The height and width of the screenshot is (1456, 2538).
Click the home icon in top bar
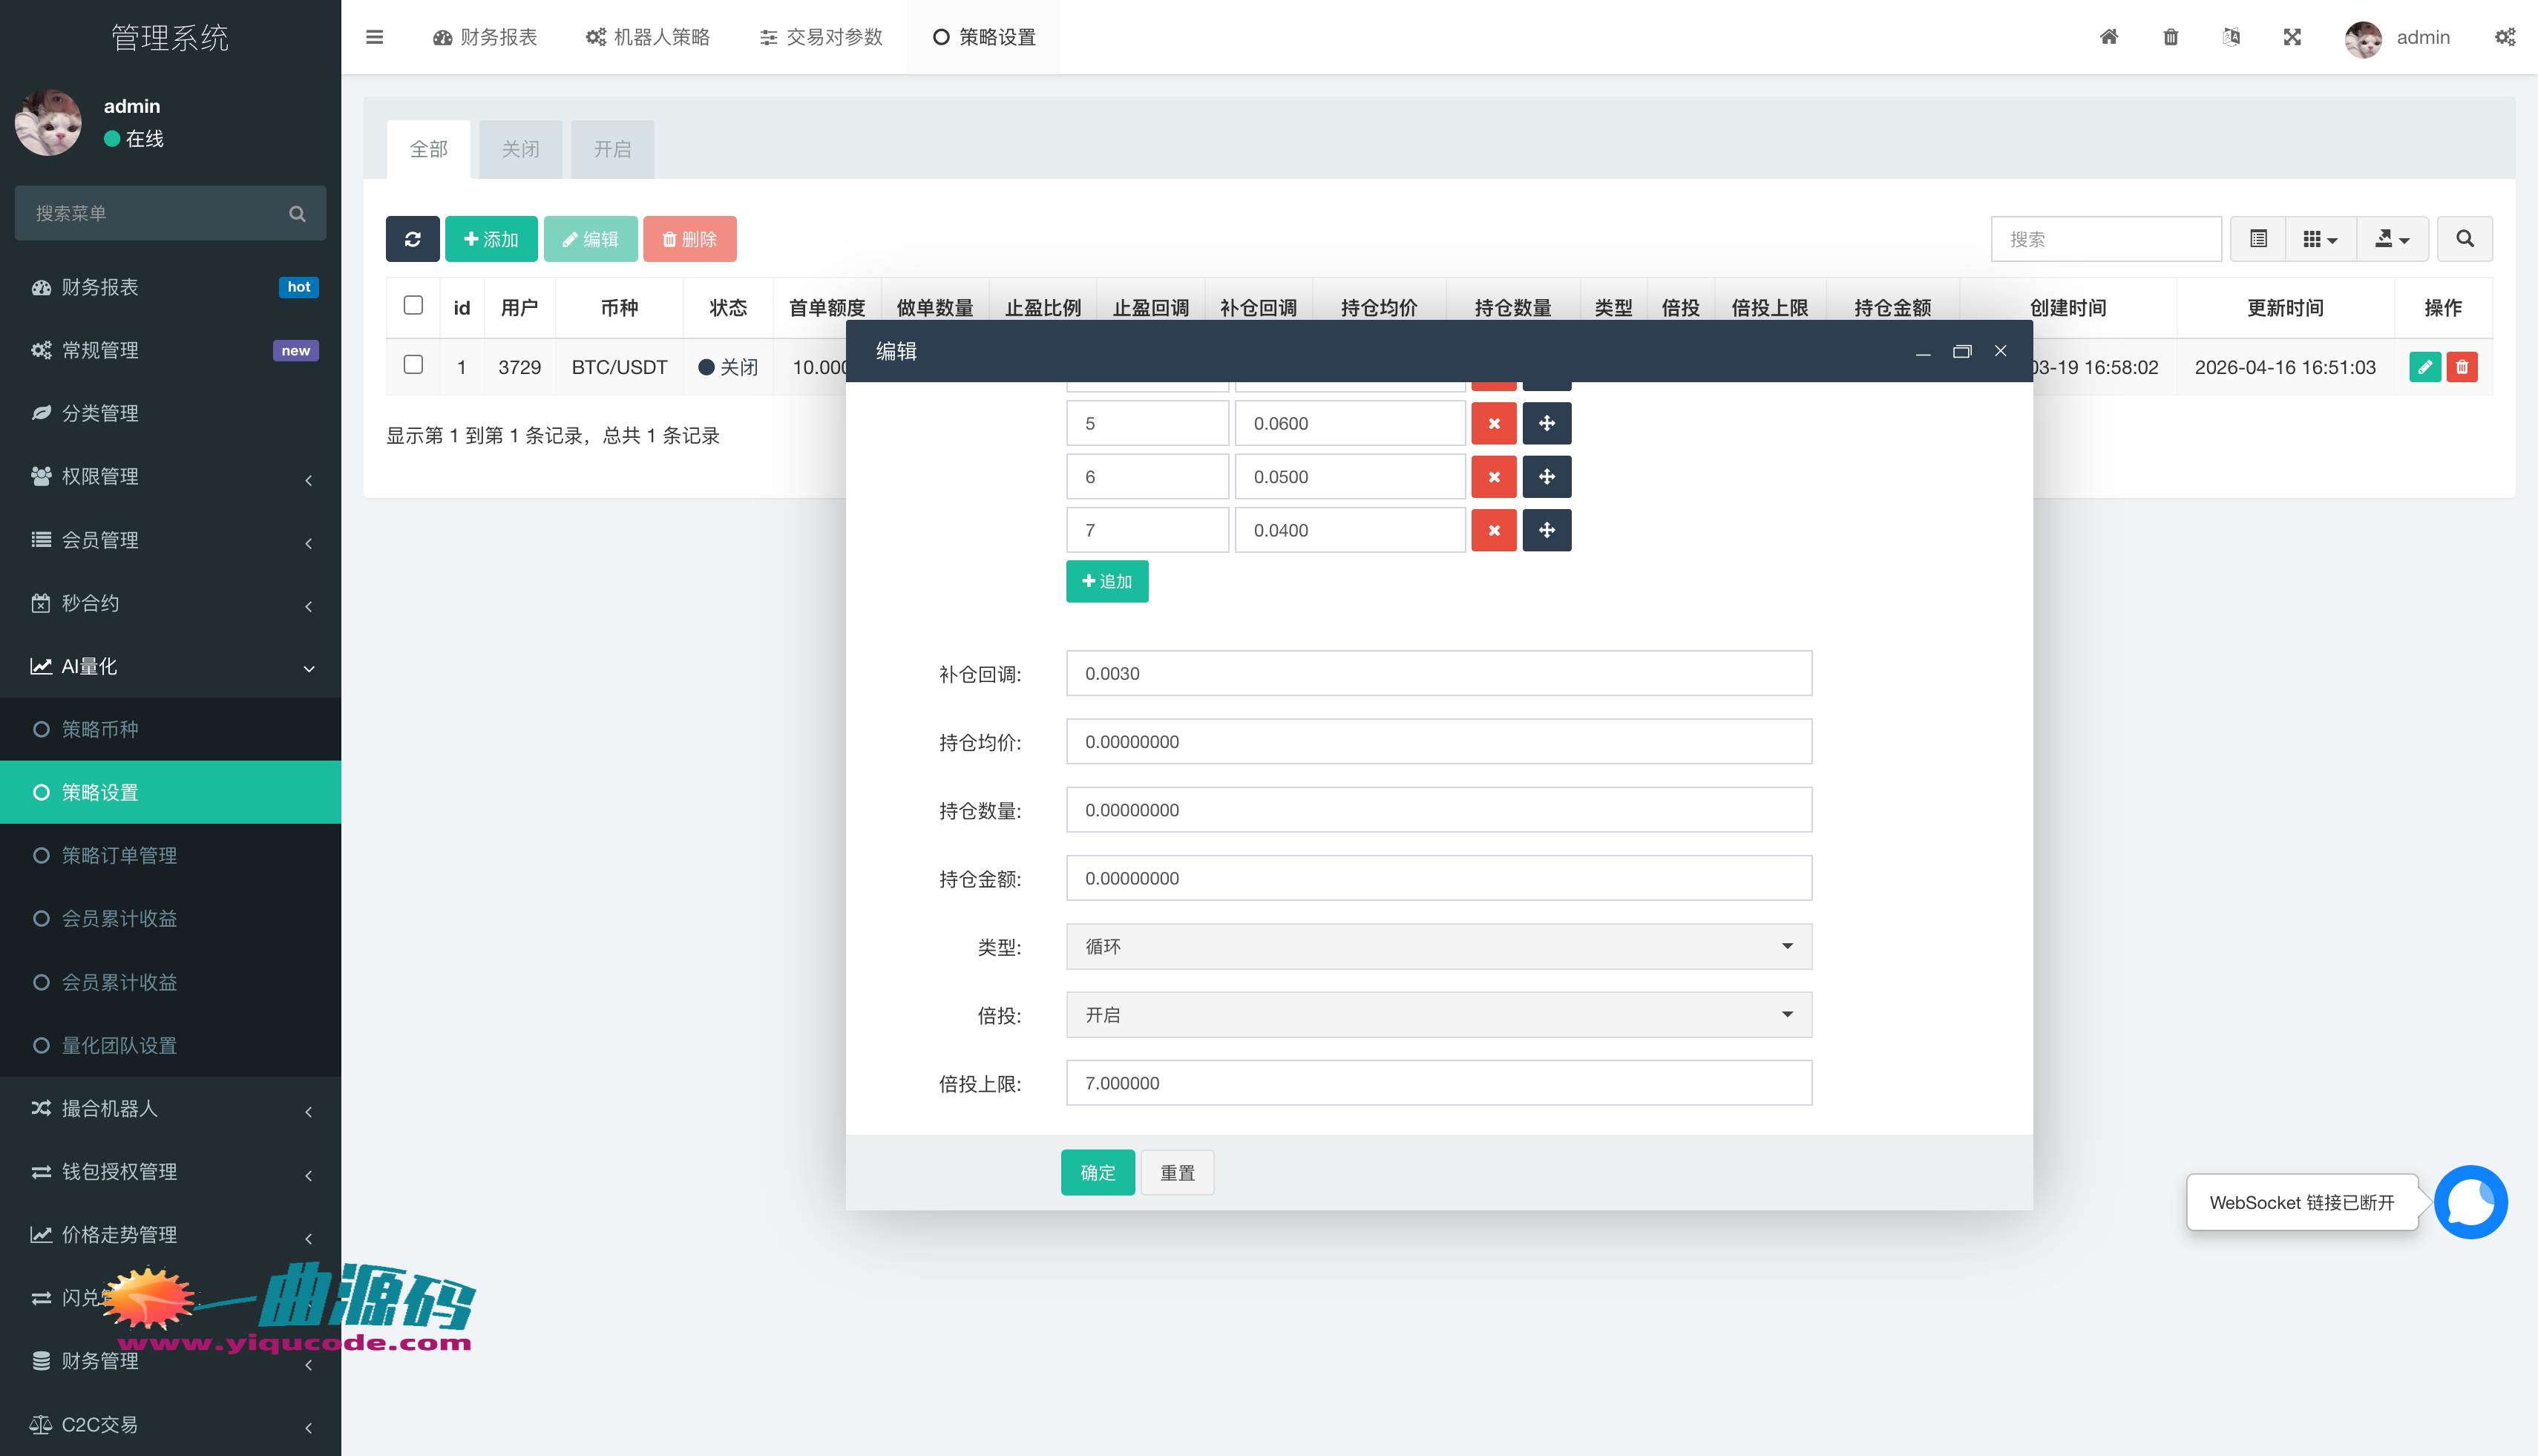click(x=2108, y=37)
